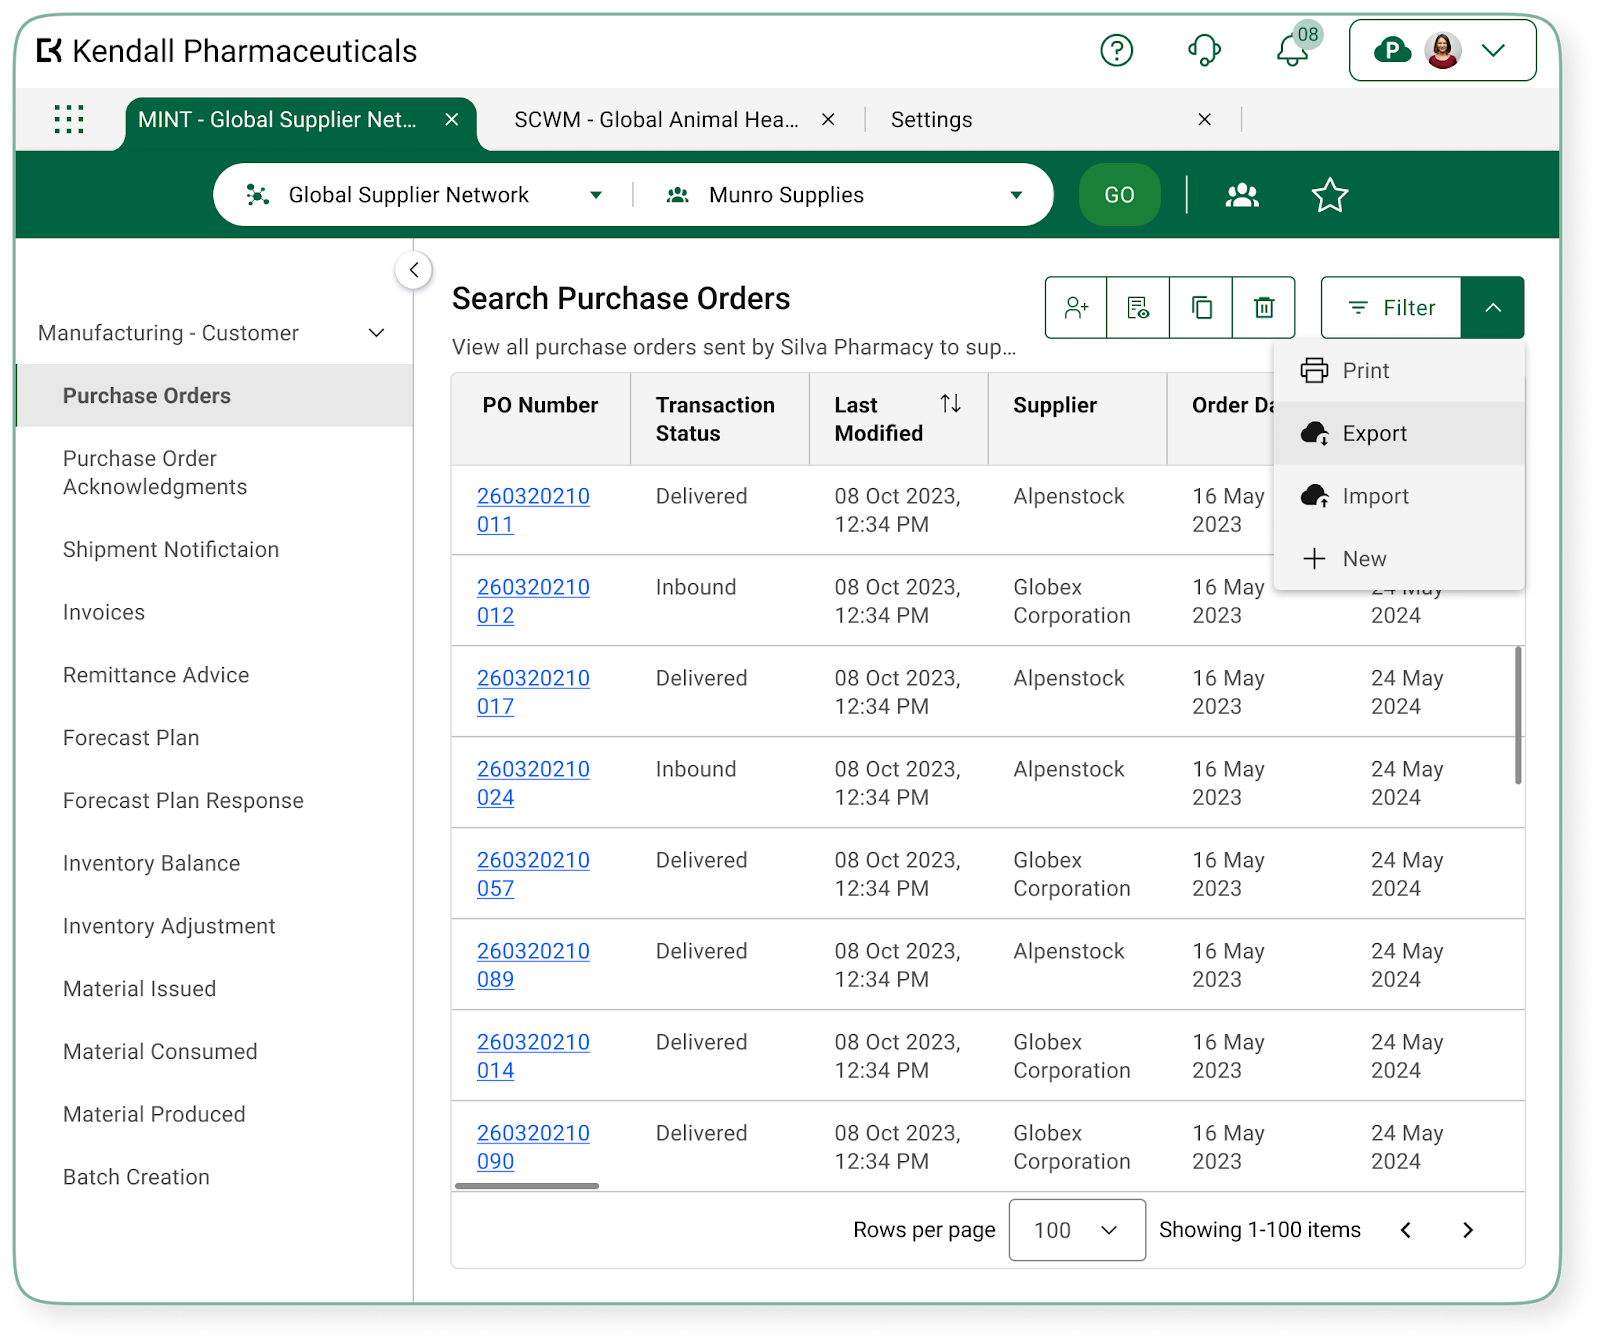The width and height of the screenshot is (1600, 1343).
Task: Choose Export from the actions menu
Action: (1399, 434)
